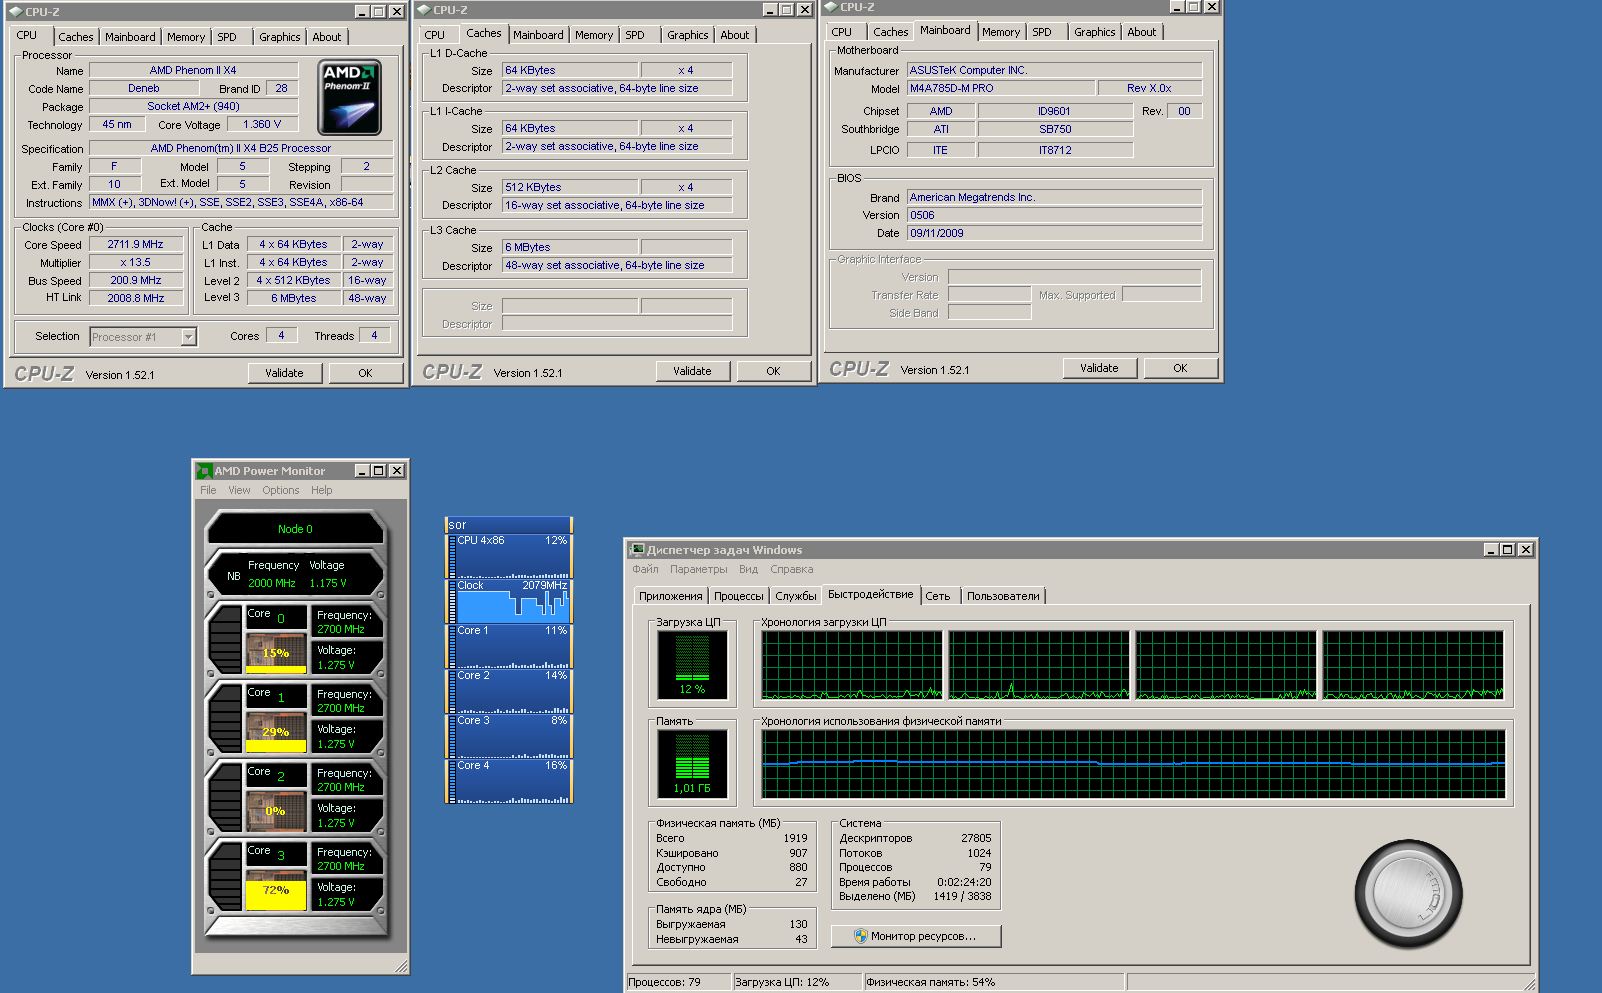Screen dimensions: 1602x993
Task: Click status bar text Загрузка ЦП: 12%
Action: click(782, 982)
